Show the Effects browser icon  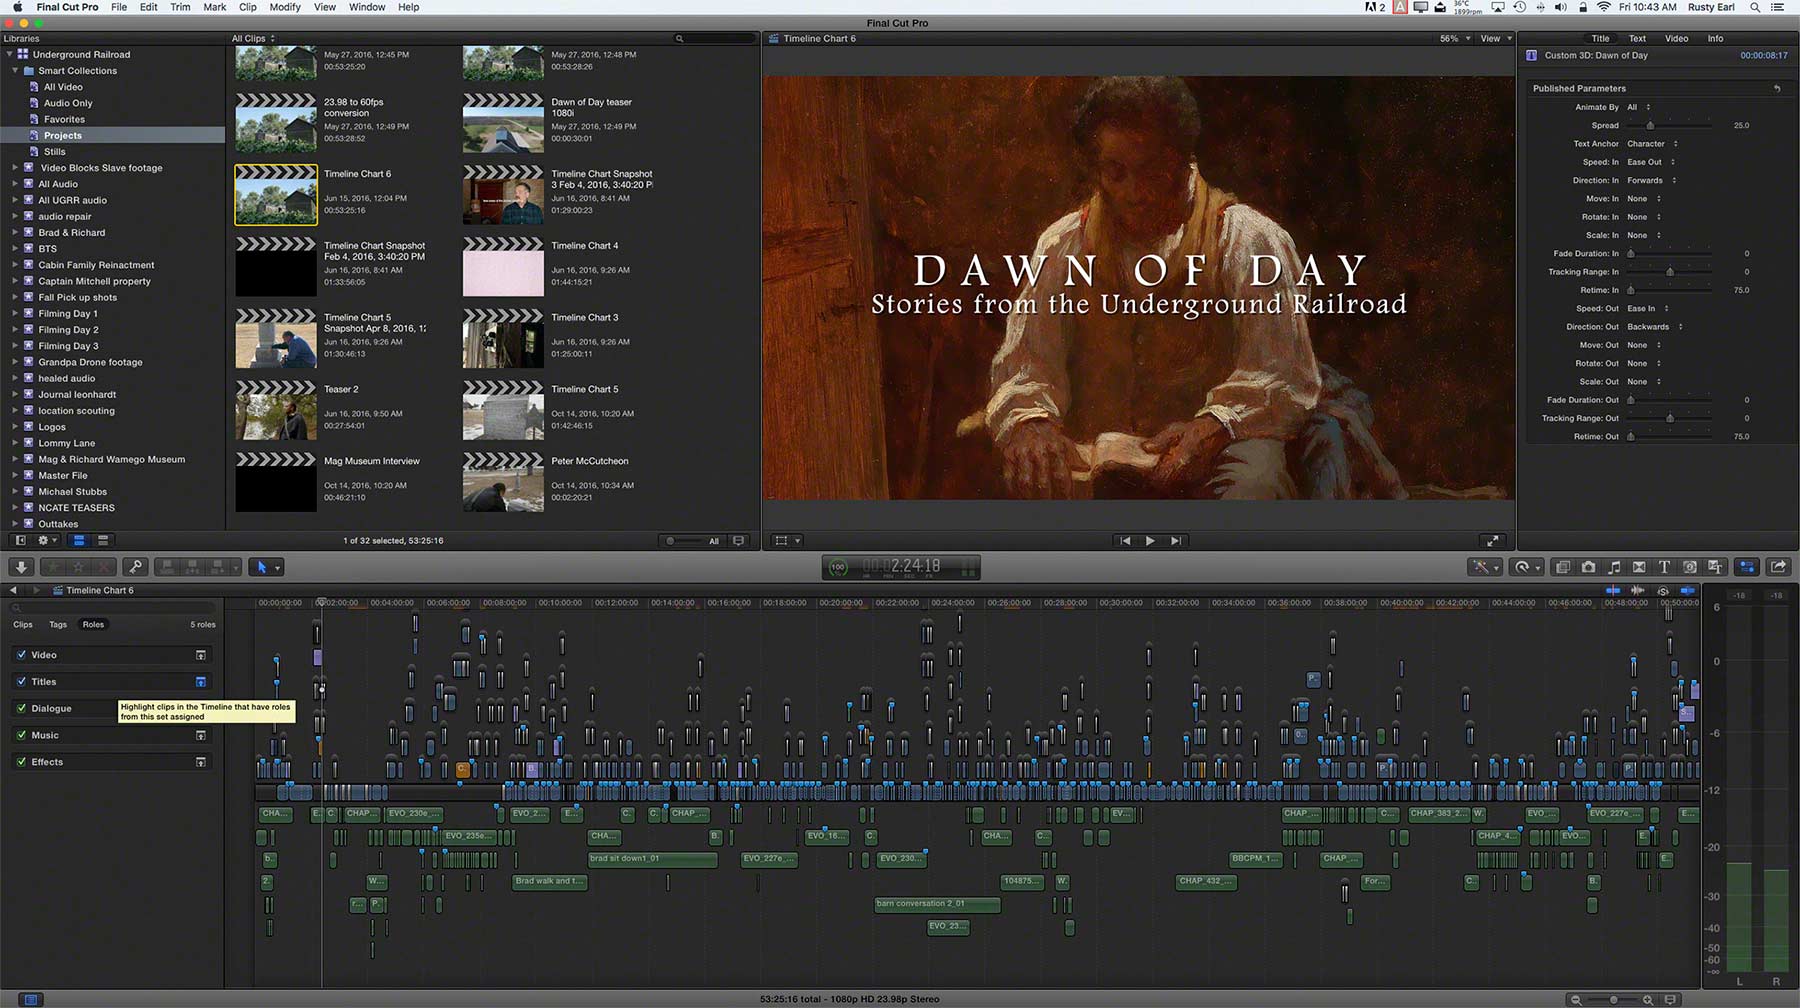[1564, 567]
